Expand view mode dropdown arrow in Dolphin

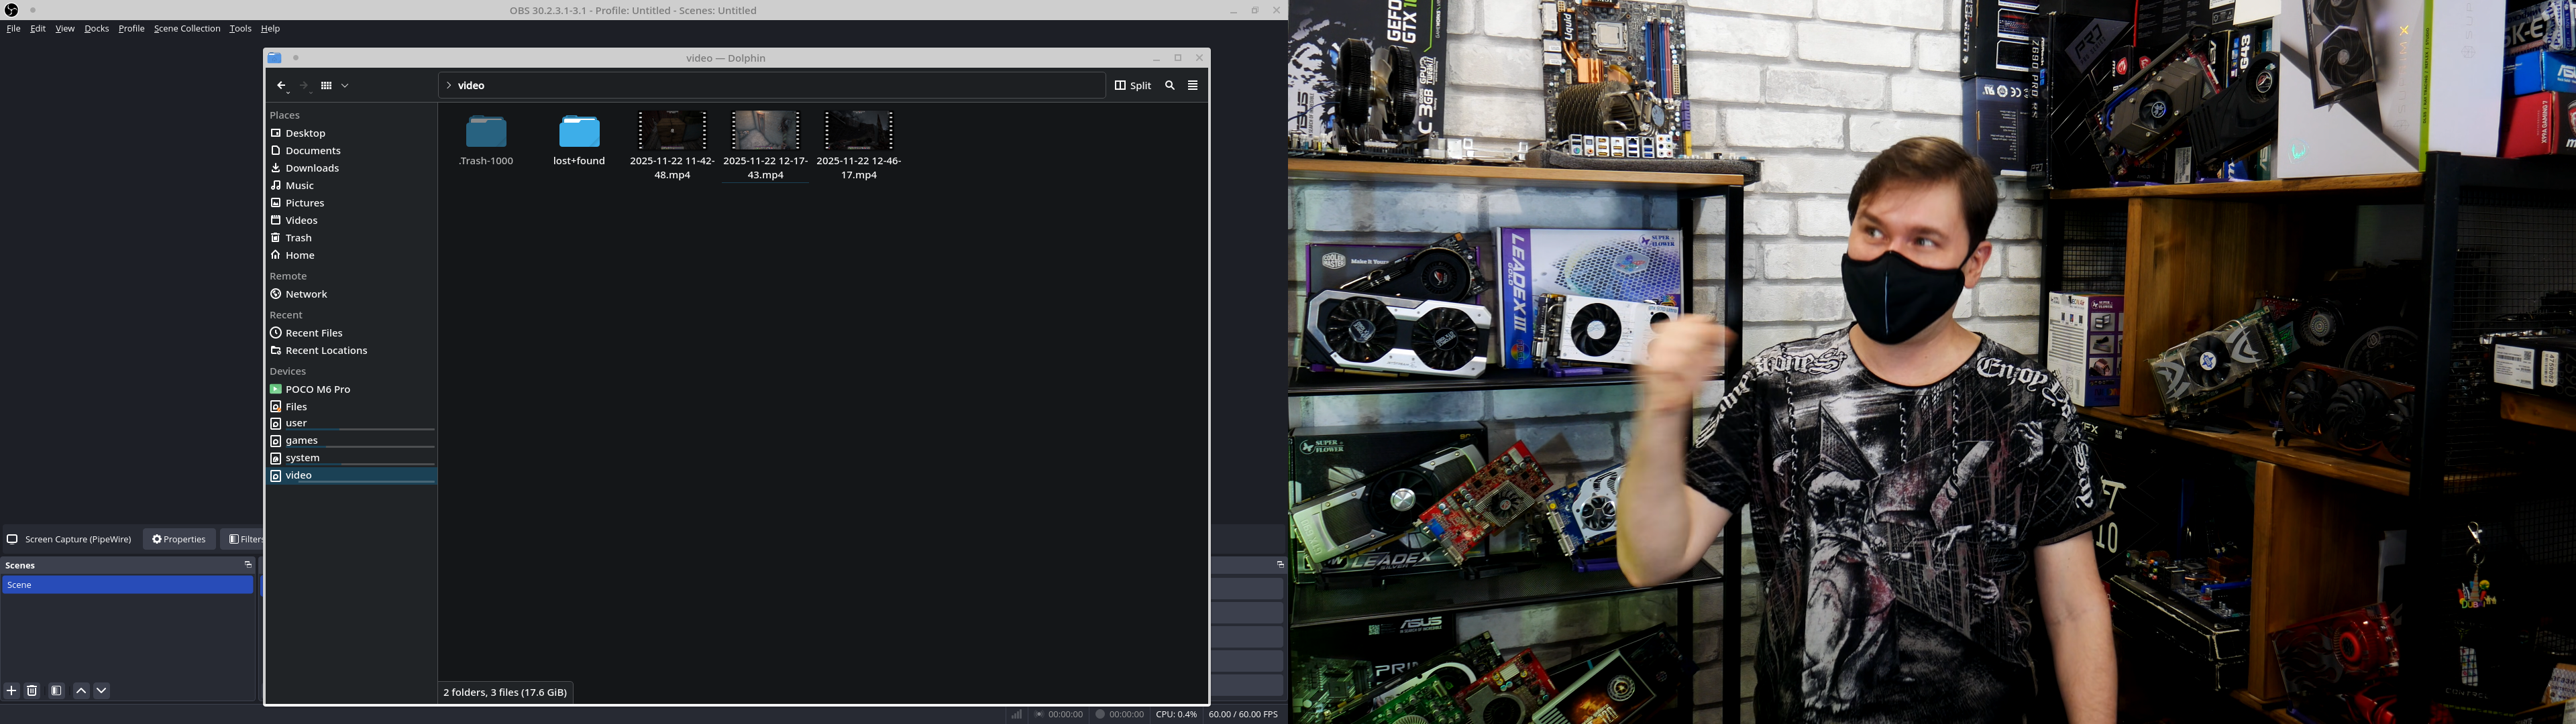[x=345, y=86]
